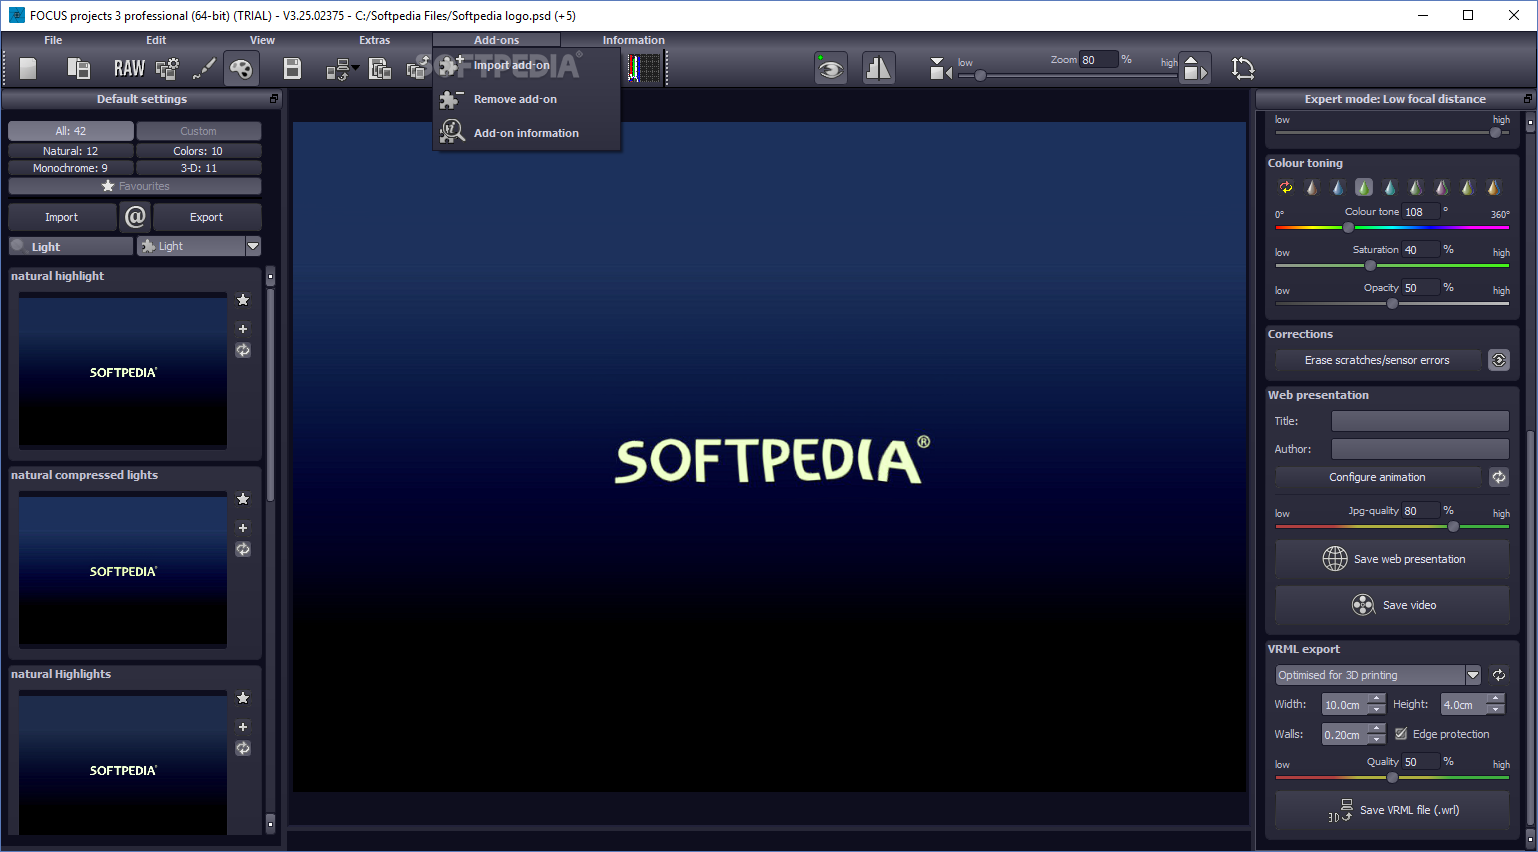Click the Export presets button
The width and height of the screenshot is (1538, 852).
(x=207, y=217)
